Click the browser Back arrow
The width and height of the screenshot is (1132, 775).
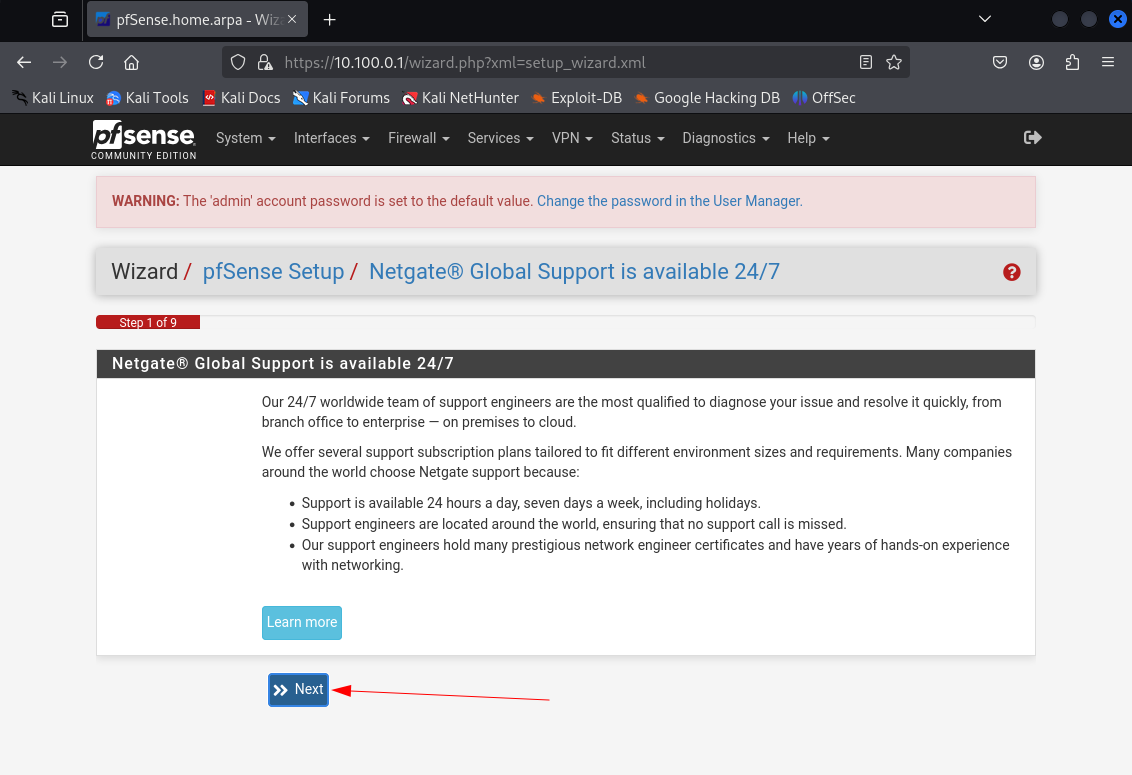[24, 63]
